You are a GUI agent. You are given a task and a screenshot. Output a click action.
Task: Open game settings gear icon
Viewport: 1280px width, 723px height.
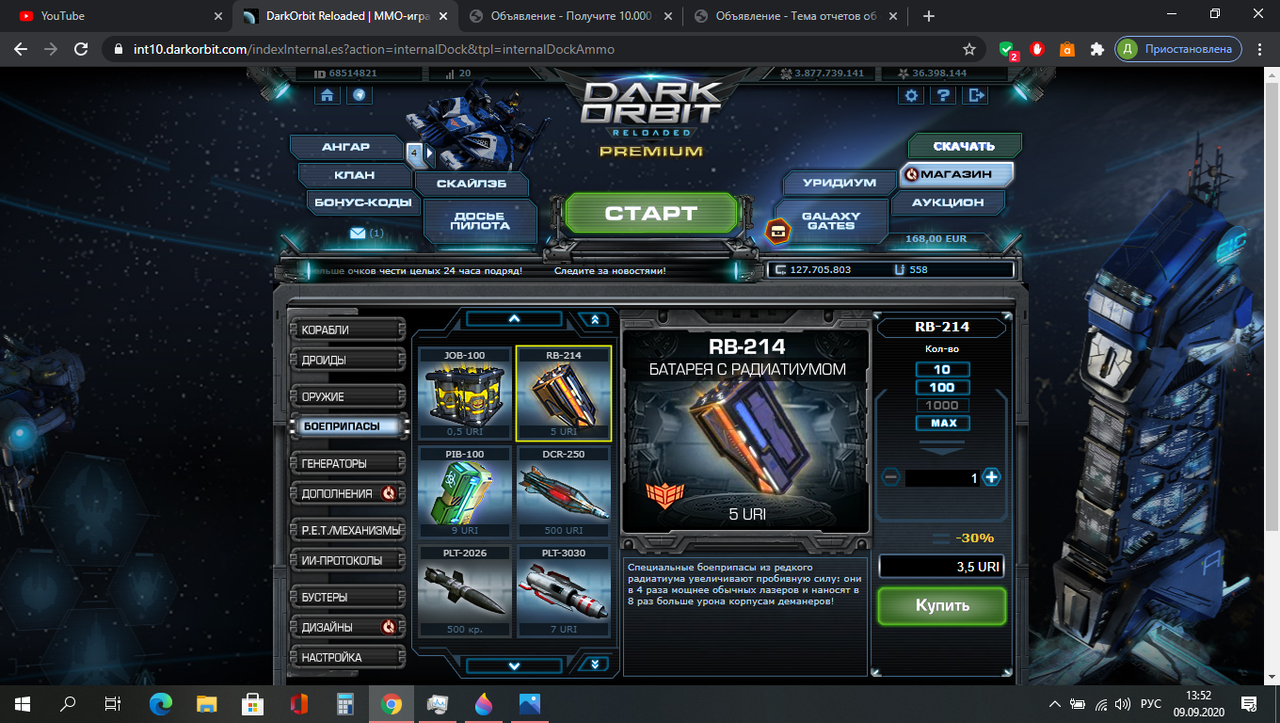910,95
